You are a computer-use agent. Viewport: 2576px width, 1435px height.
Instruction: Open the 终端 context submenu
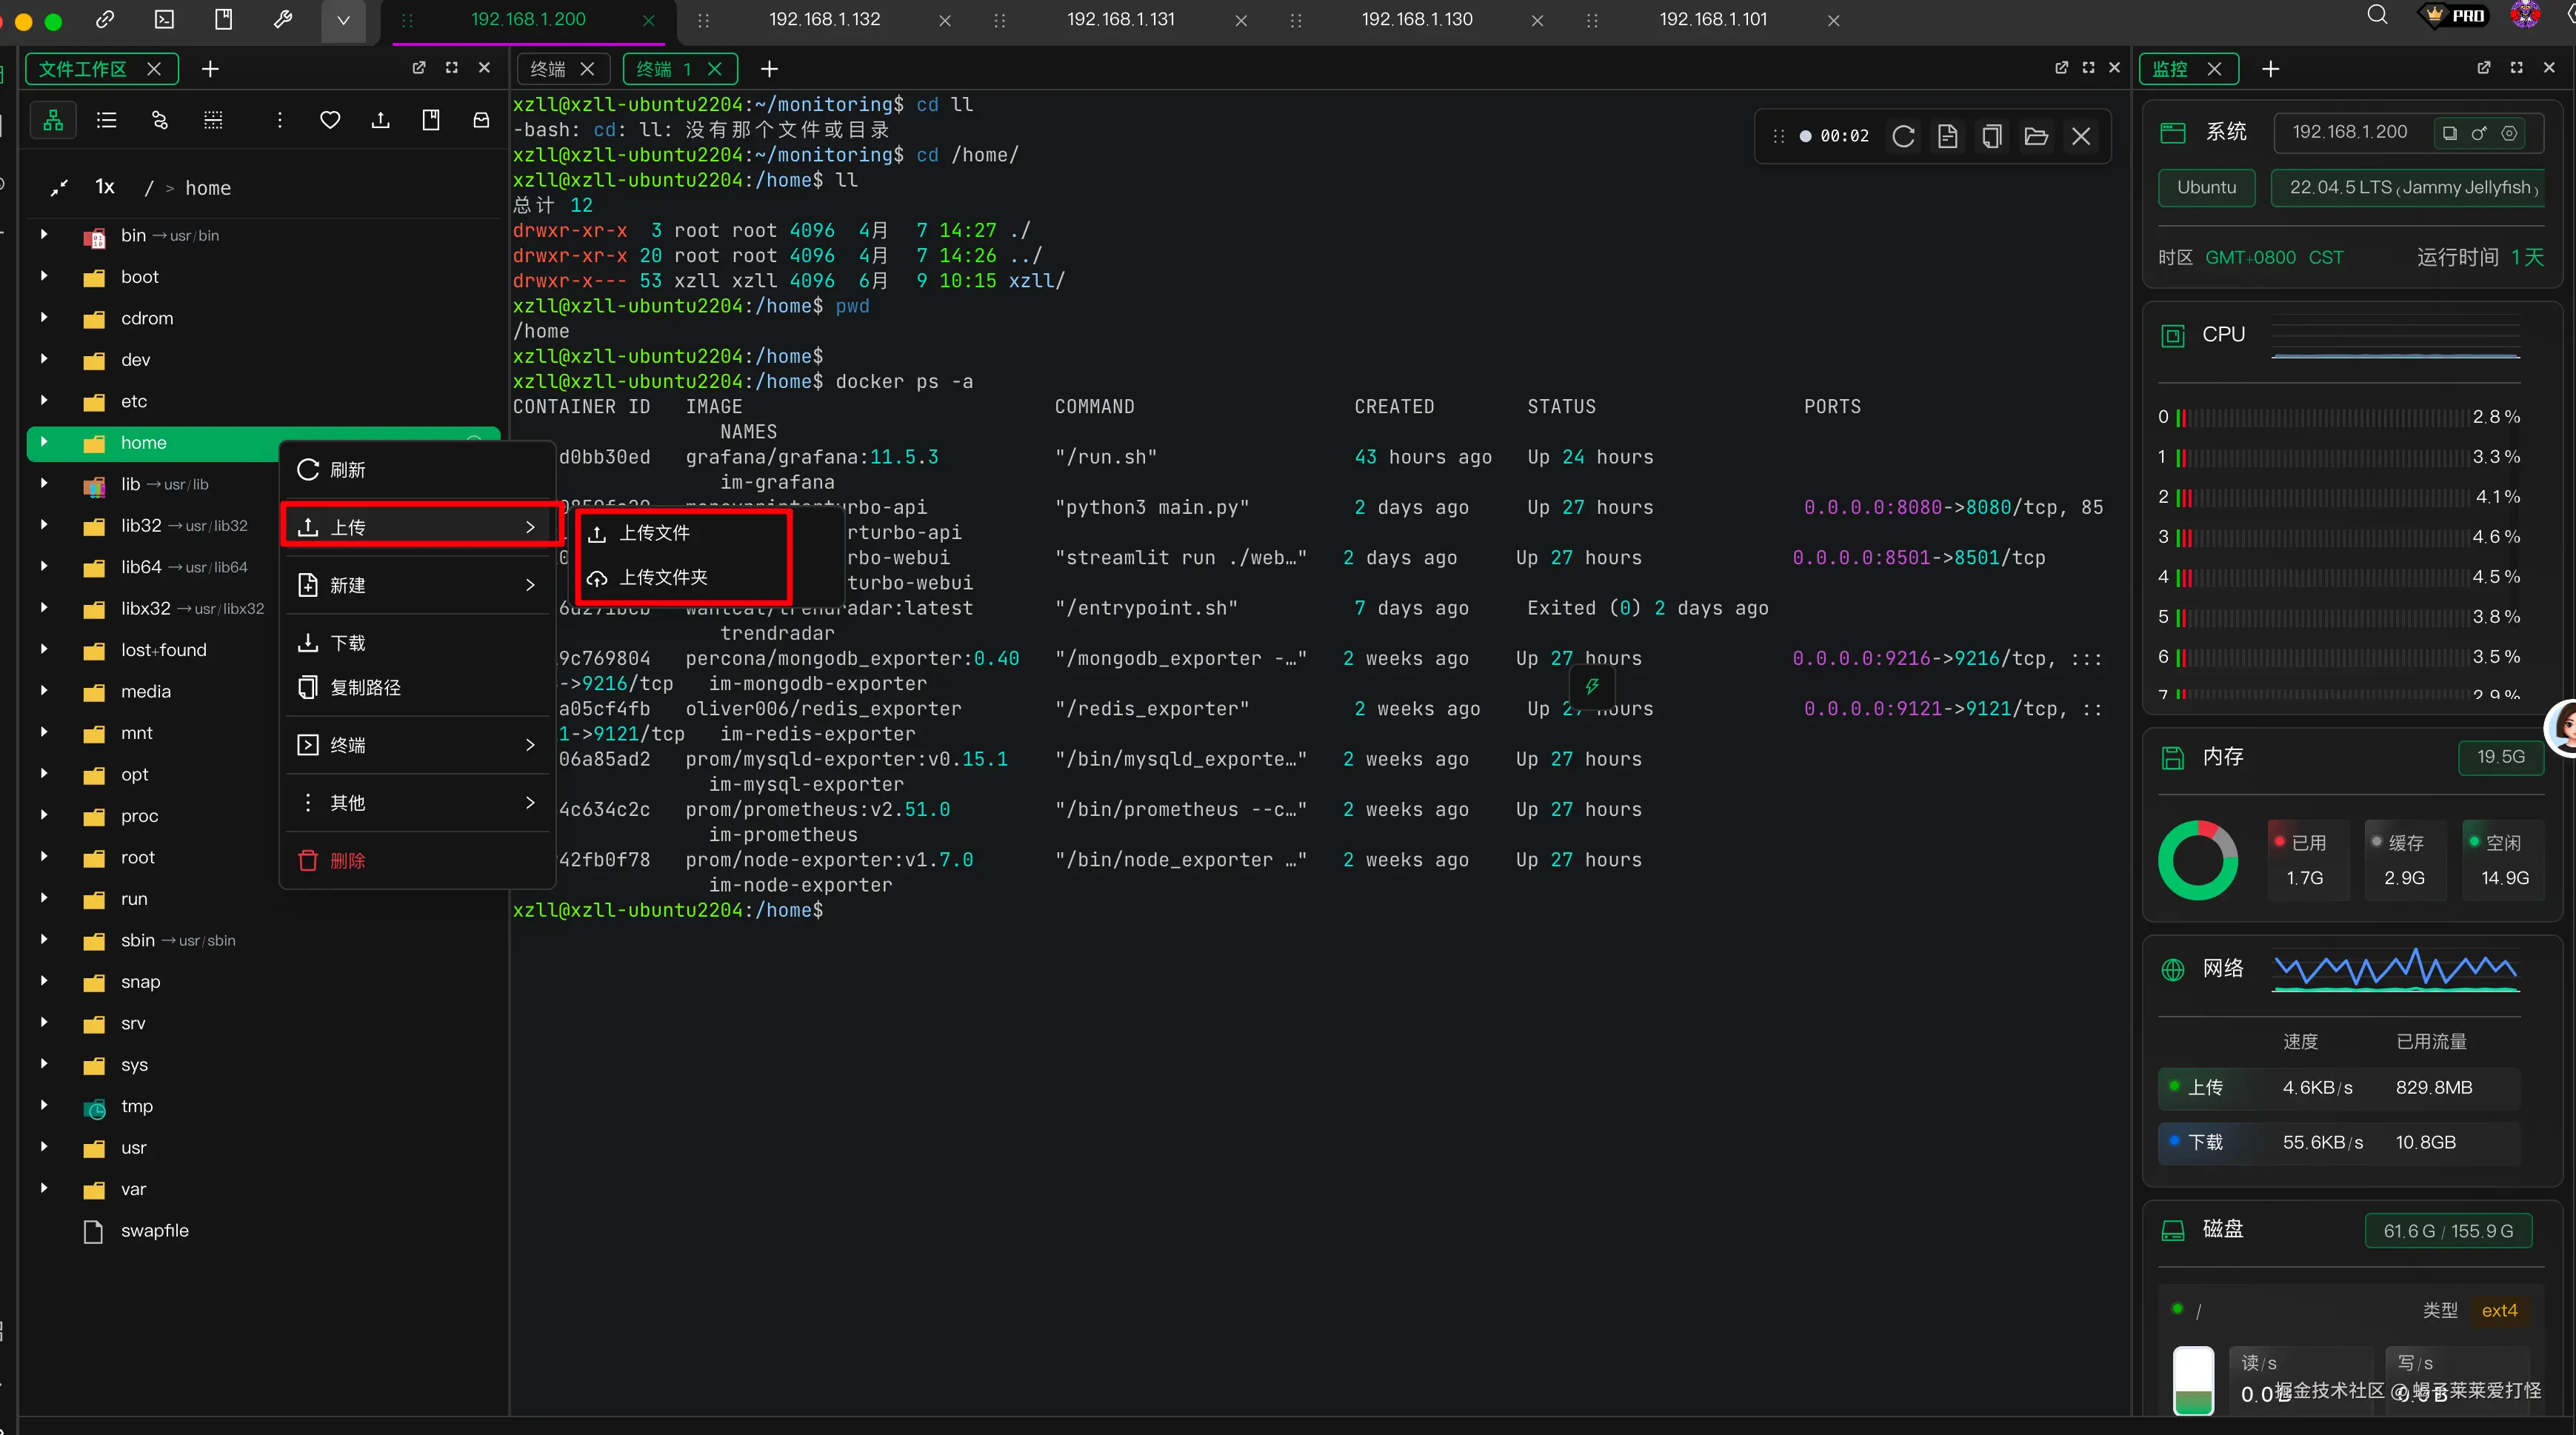pos(417,745)
